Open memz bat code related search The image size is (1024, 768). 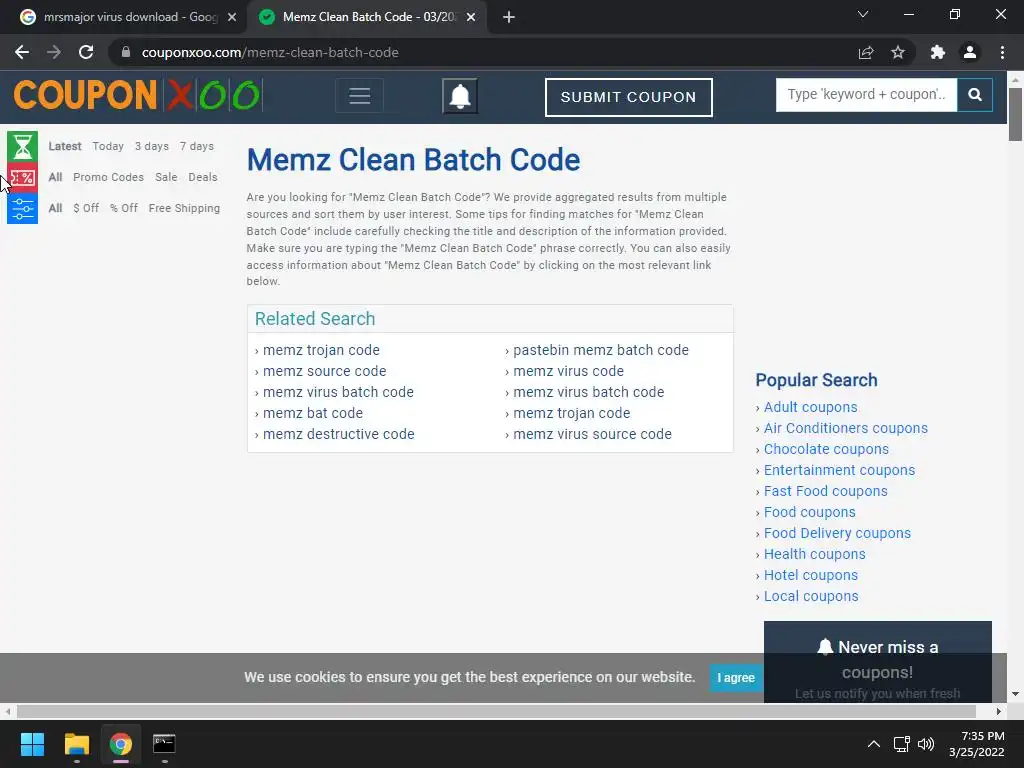pos(313,413)
